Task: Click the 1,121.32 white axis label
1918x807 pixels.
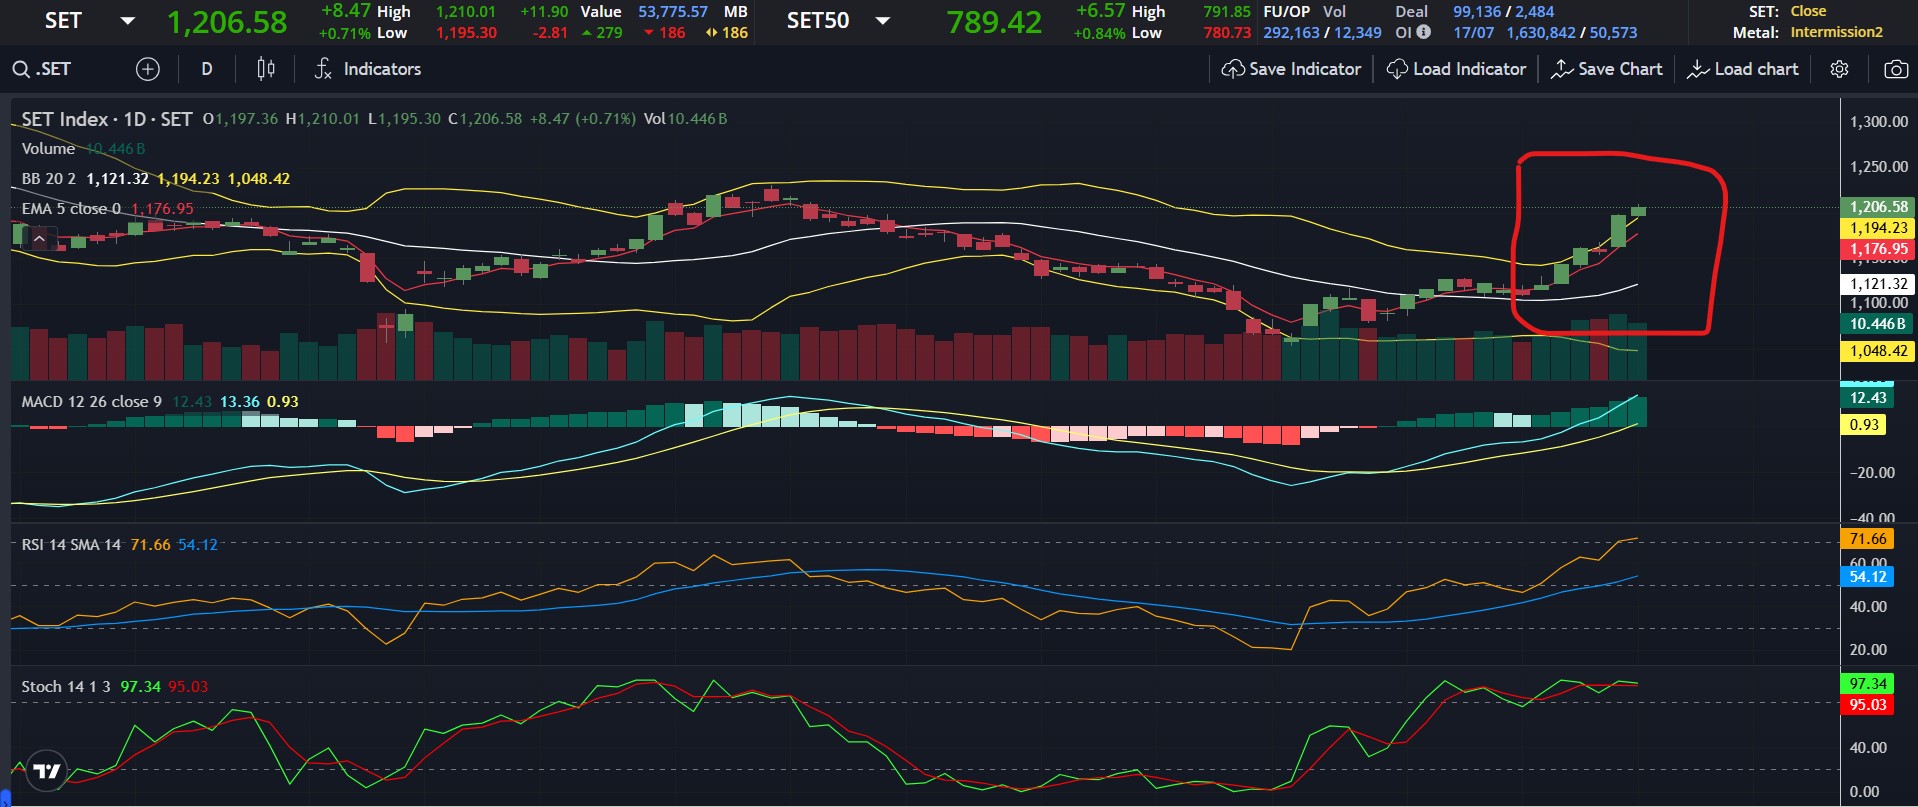Action: coord(1878,284)
